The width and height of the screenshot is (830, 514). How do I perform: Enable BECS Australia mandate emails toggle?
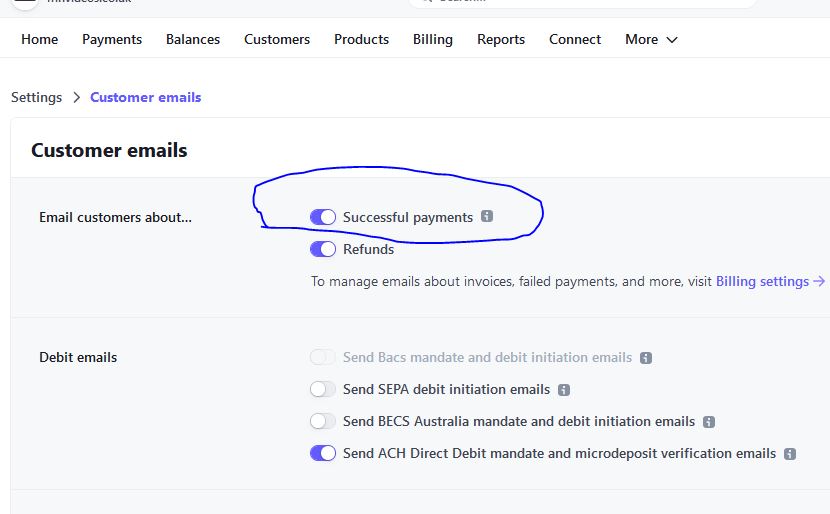[323, 421]
